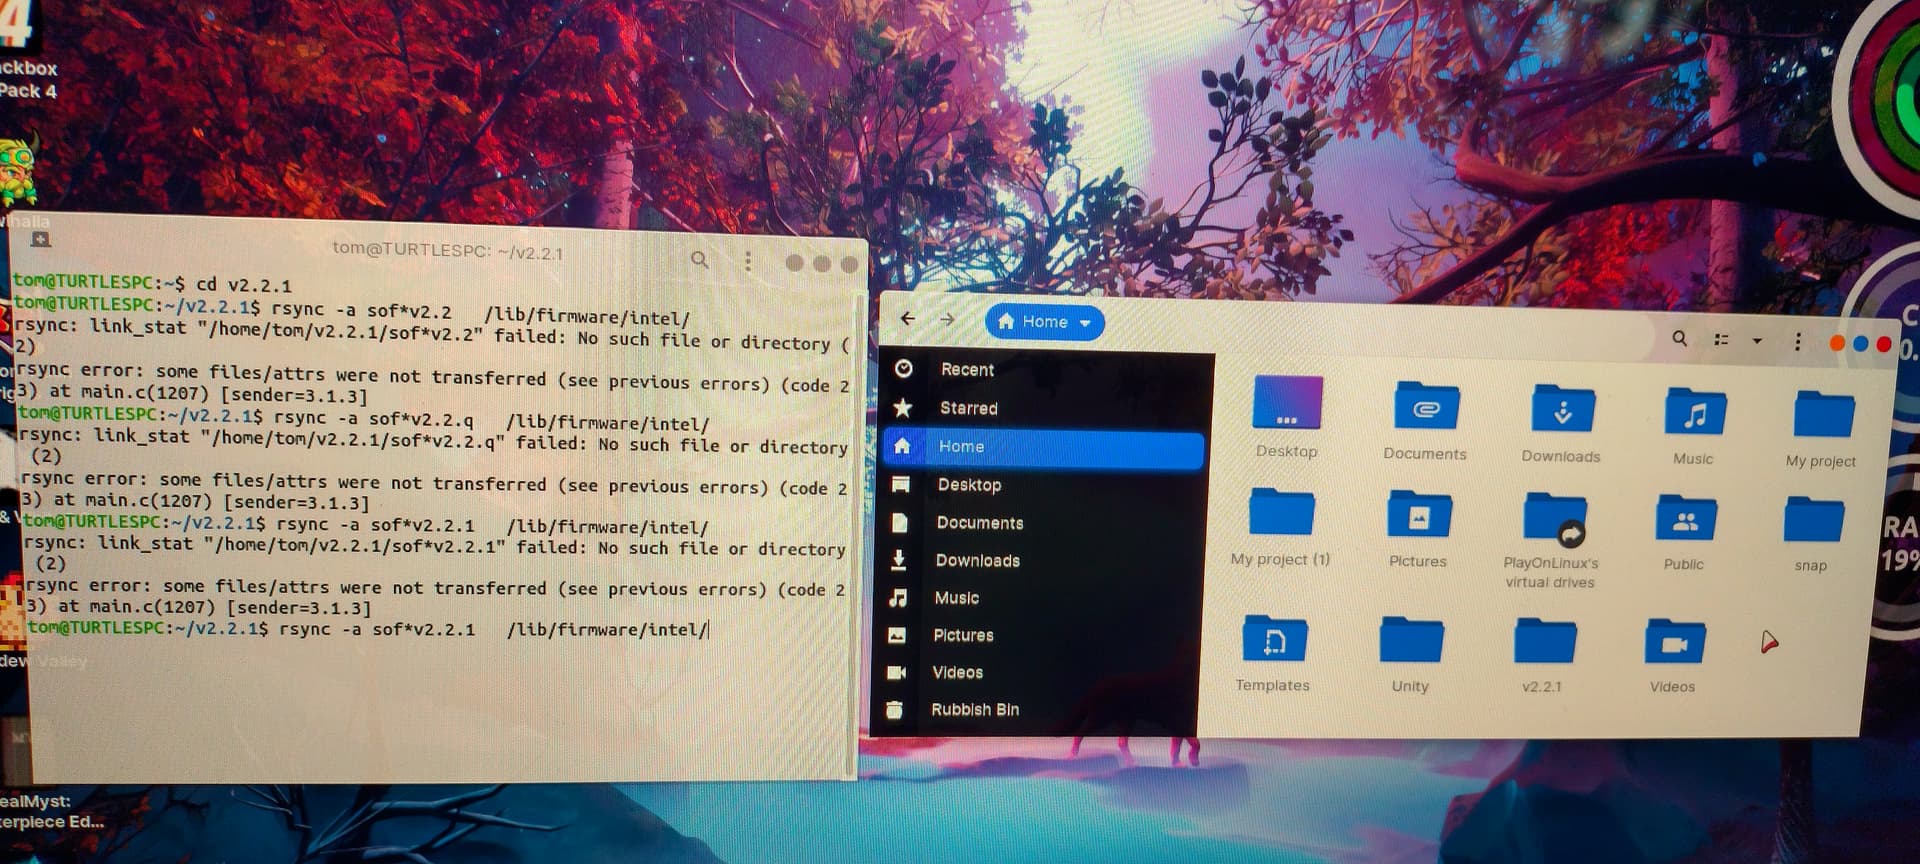Screen dimensions: 1920x864
Task: Select Videos in the sidebar
Action: tap(1037, 673)
